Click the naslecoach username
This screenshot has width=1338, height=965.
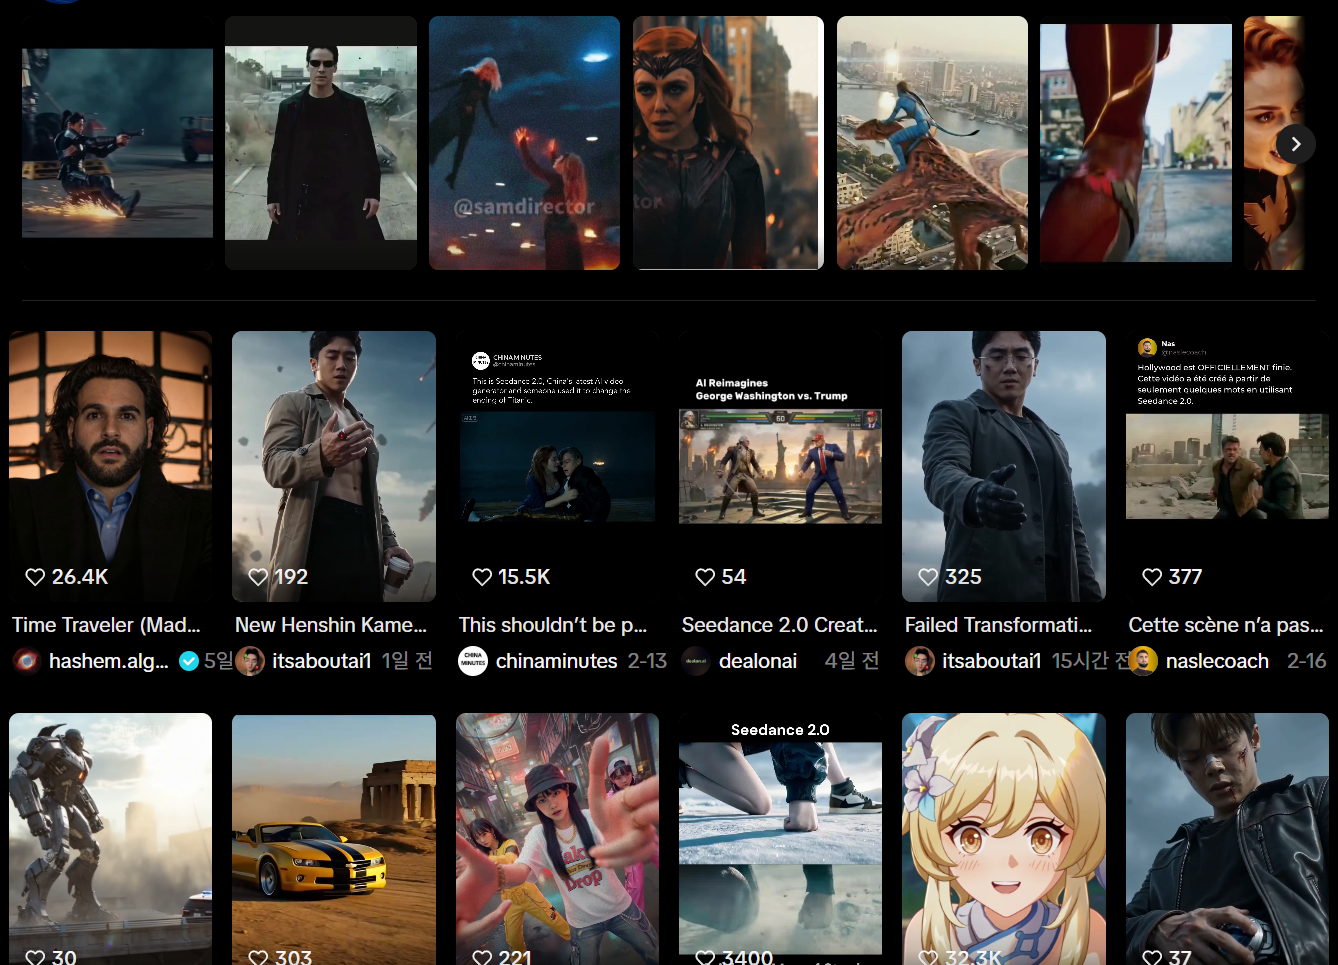[1217, 661]
